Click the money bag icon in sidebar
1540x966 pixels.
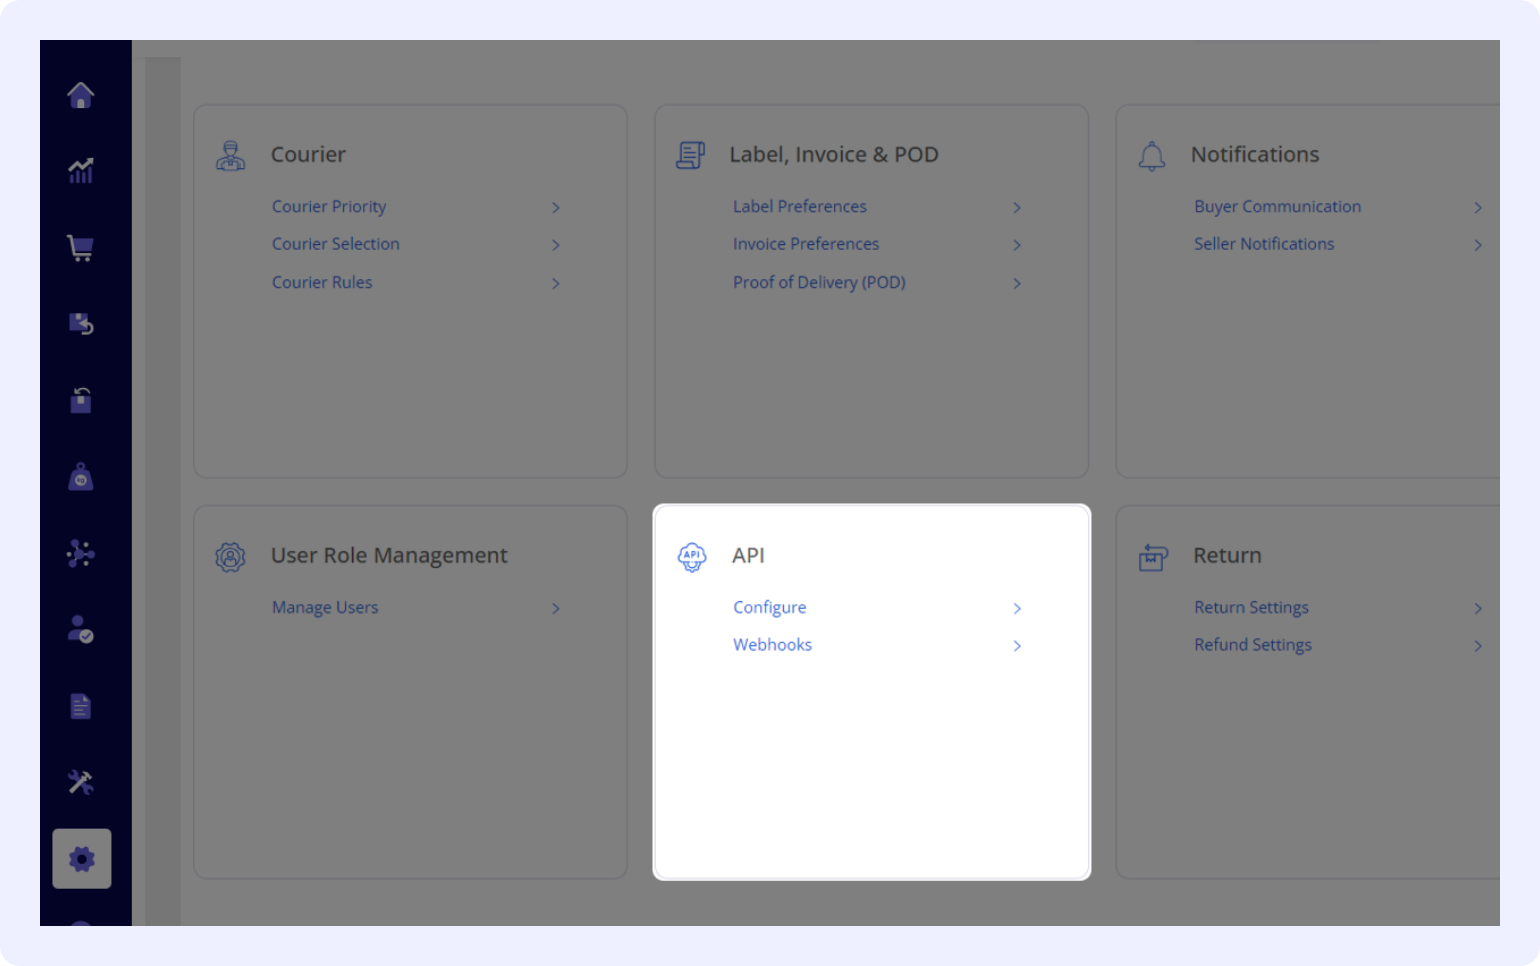point(81,478)
